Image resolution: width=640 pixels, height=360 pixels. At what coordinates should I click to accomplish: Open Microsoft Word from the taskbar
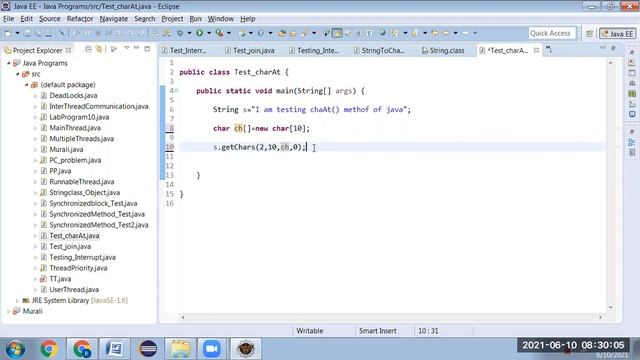pos(115,349)
